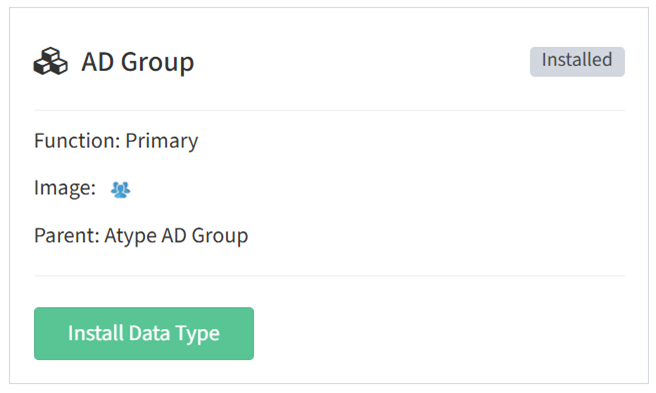
Task: Click the blue users group image icon
Action: [x=120, y=190]
